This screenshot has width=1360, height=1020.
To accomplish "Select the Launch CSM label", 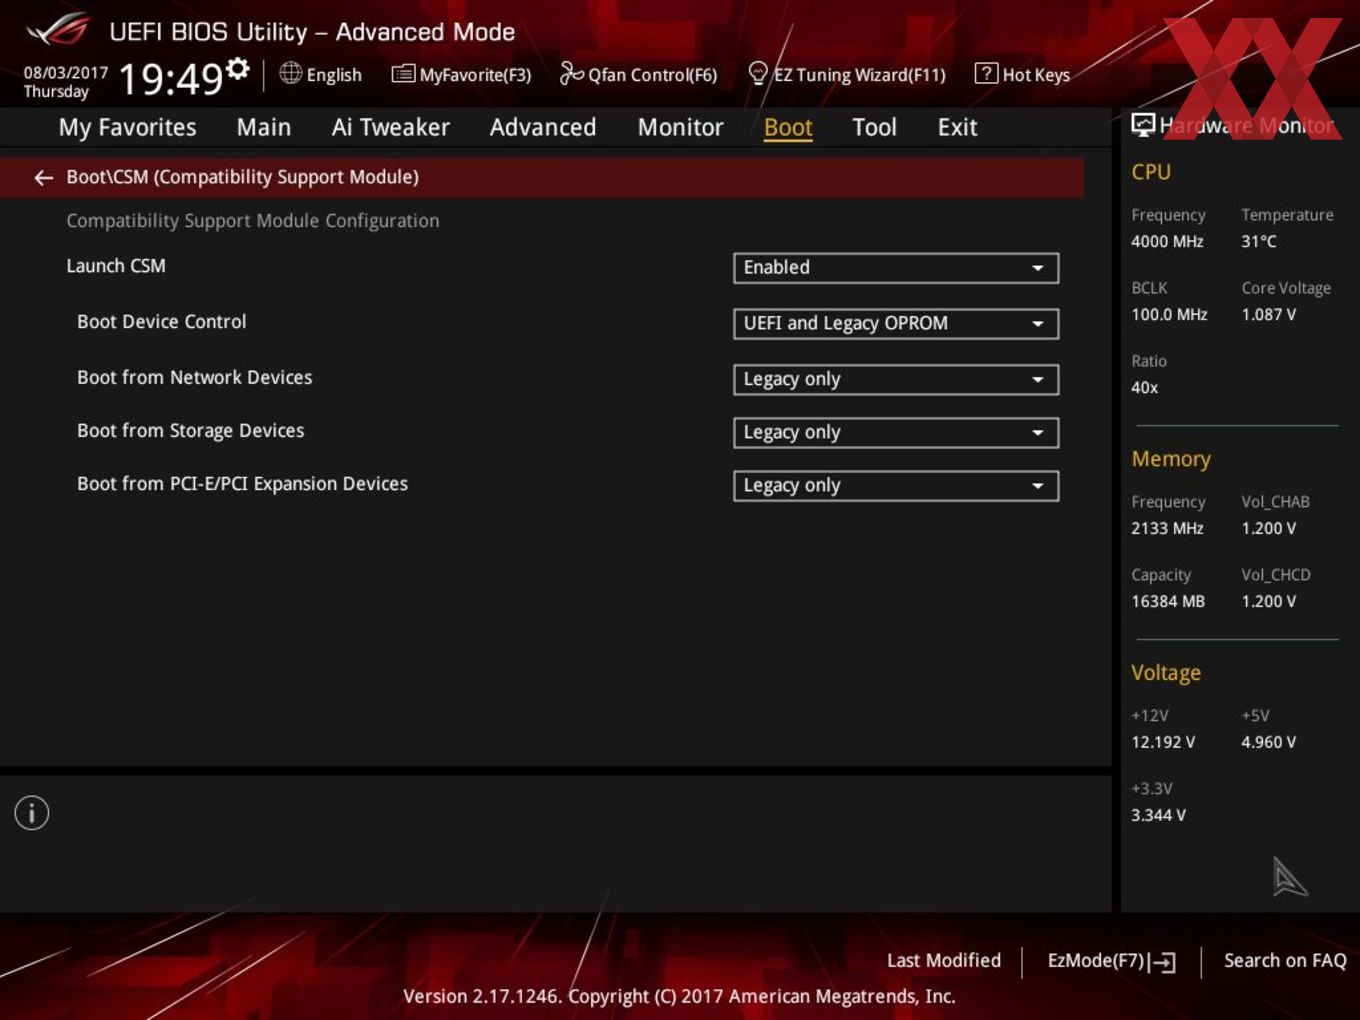I will tap(116, 266).
